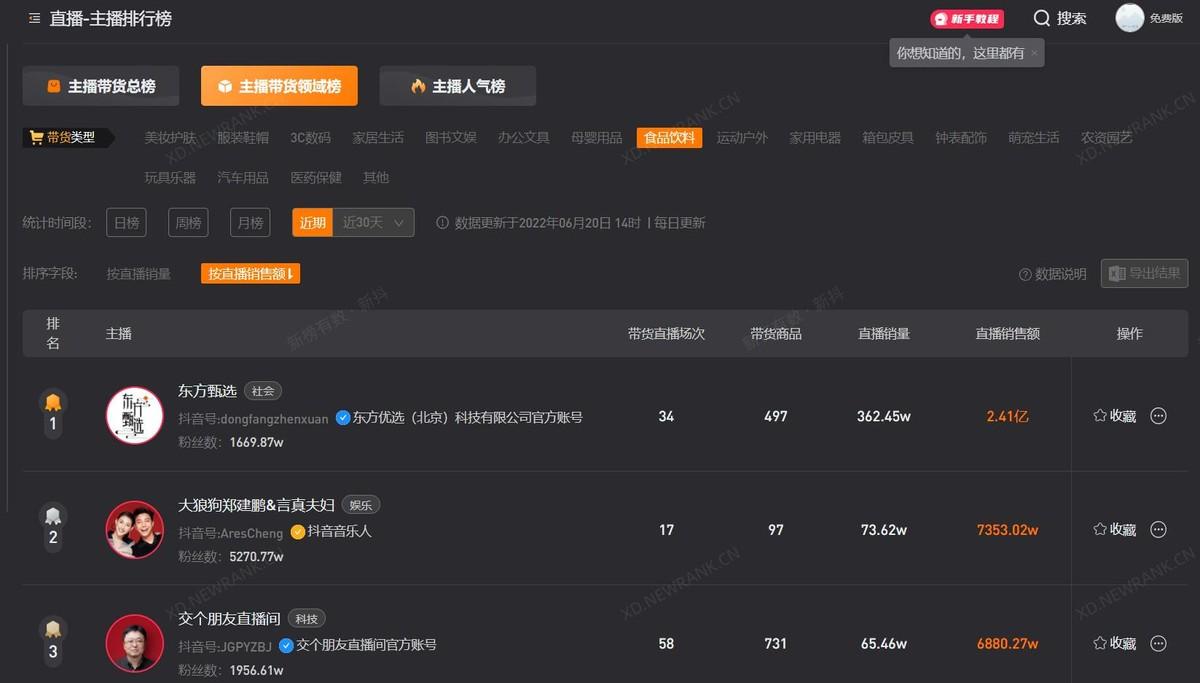
Task: Open more options for 交个朋友直播间 row
Action: click(x=1159, y=644)
